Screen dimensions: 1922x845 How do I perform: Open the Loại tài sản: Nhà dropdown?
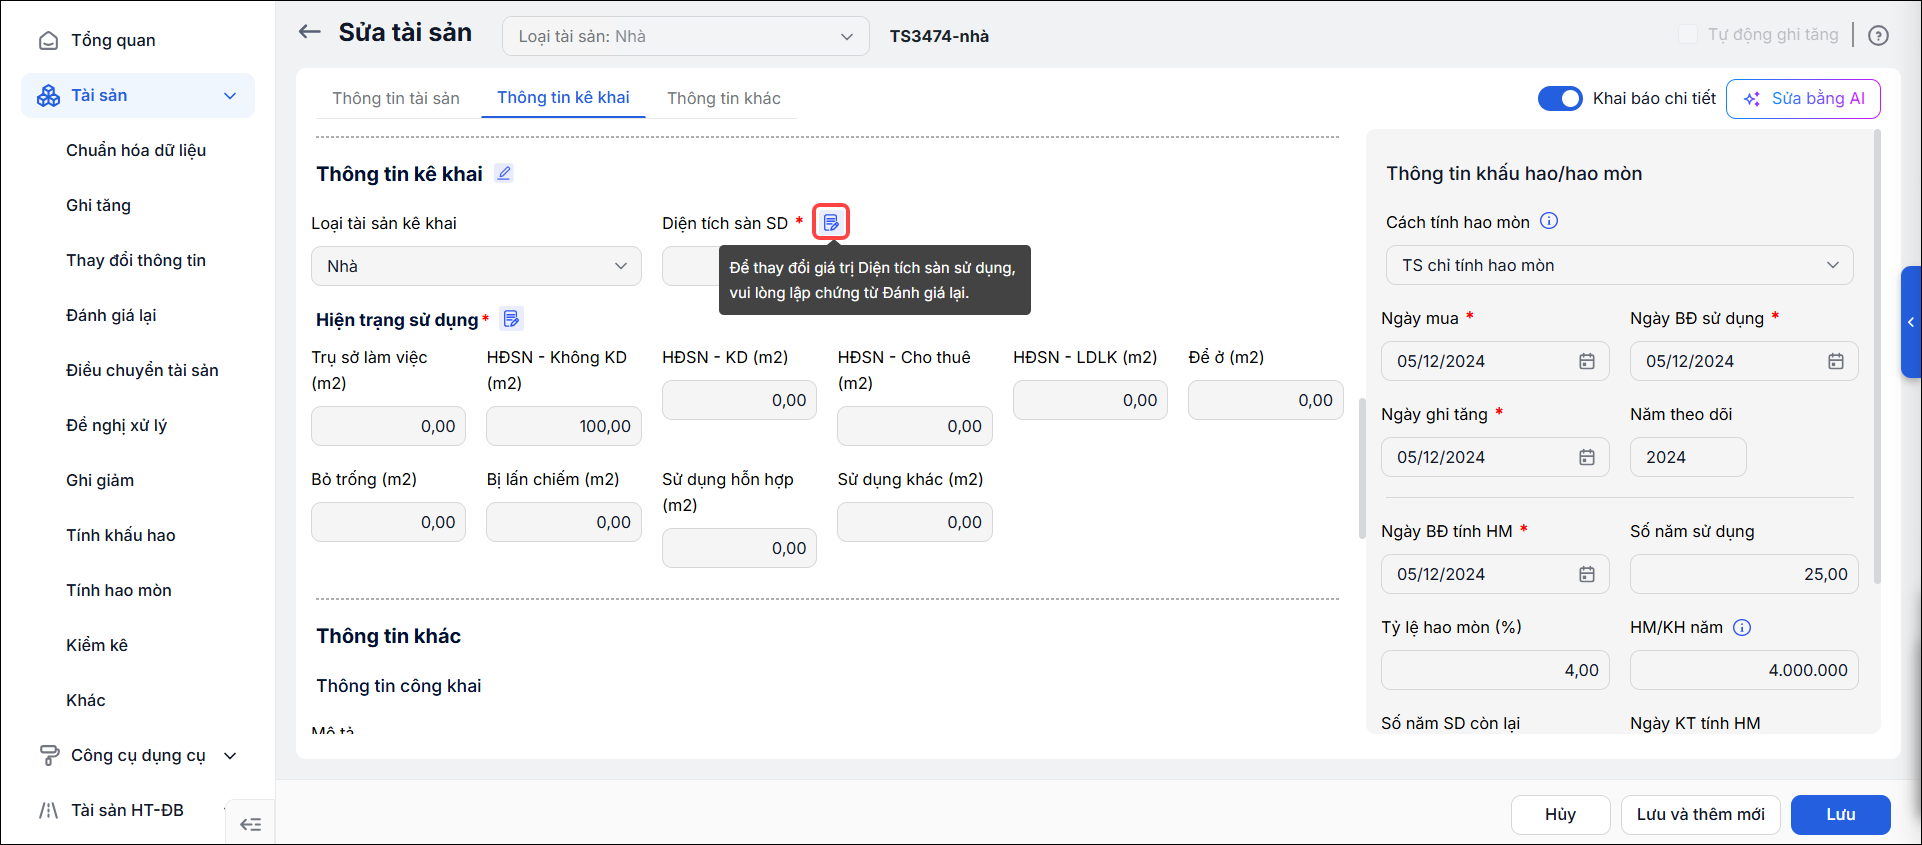[x=686, y=36]
